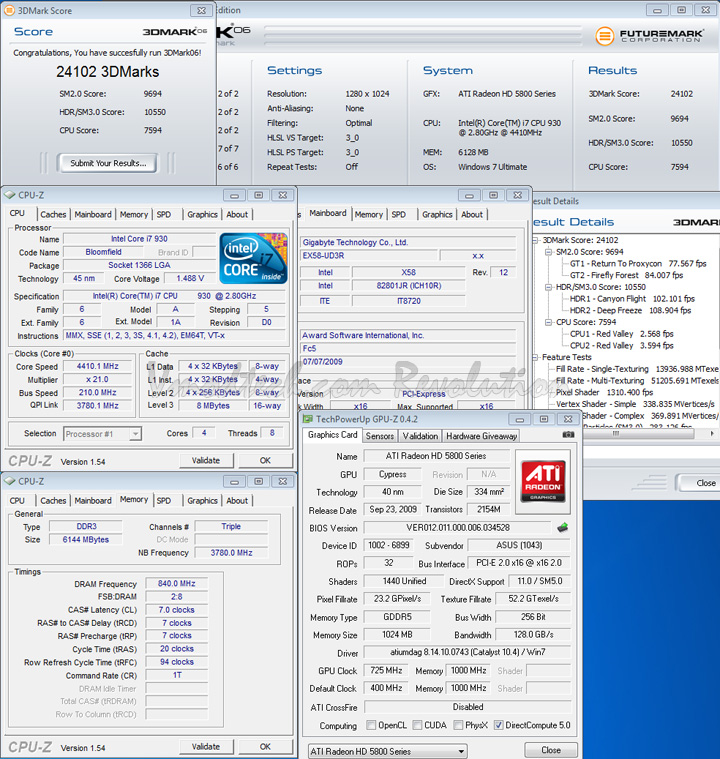Uncheck the DirectCompute 5.0 checkbox

point(498,725)
